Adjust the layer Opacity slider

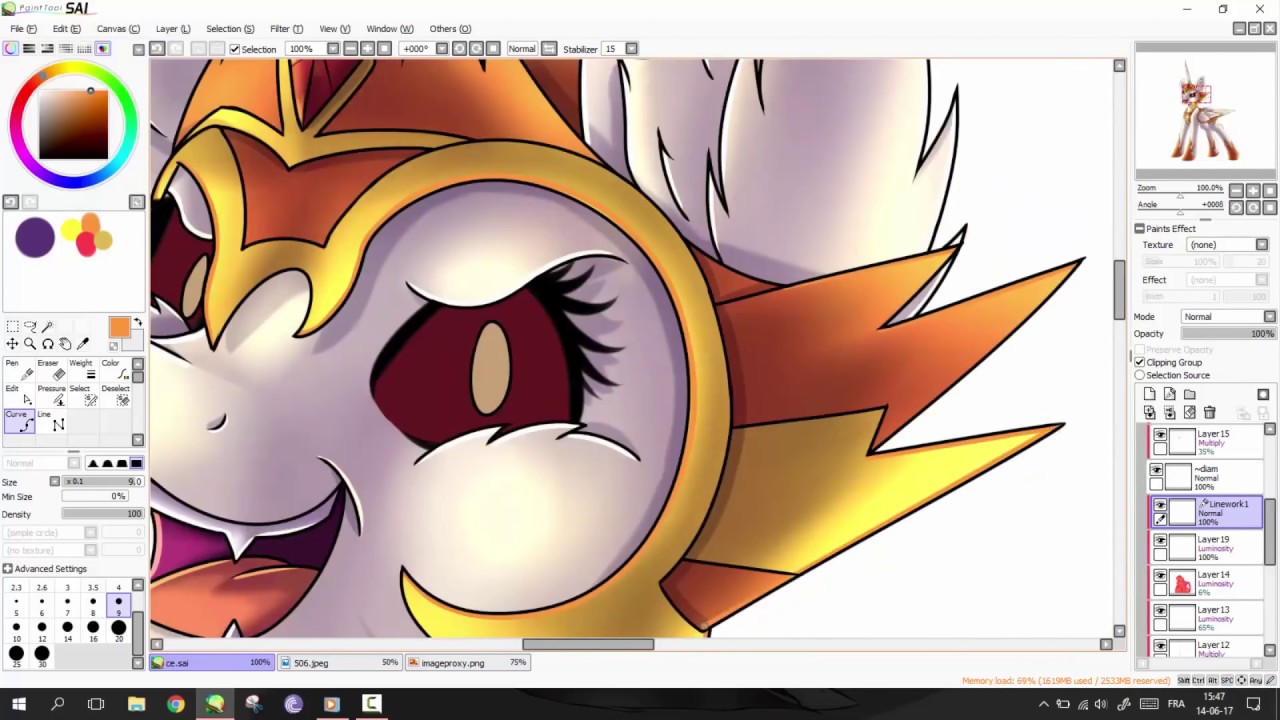click(1228, 334)
